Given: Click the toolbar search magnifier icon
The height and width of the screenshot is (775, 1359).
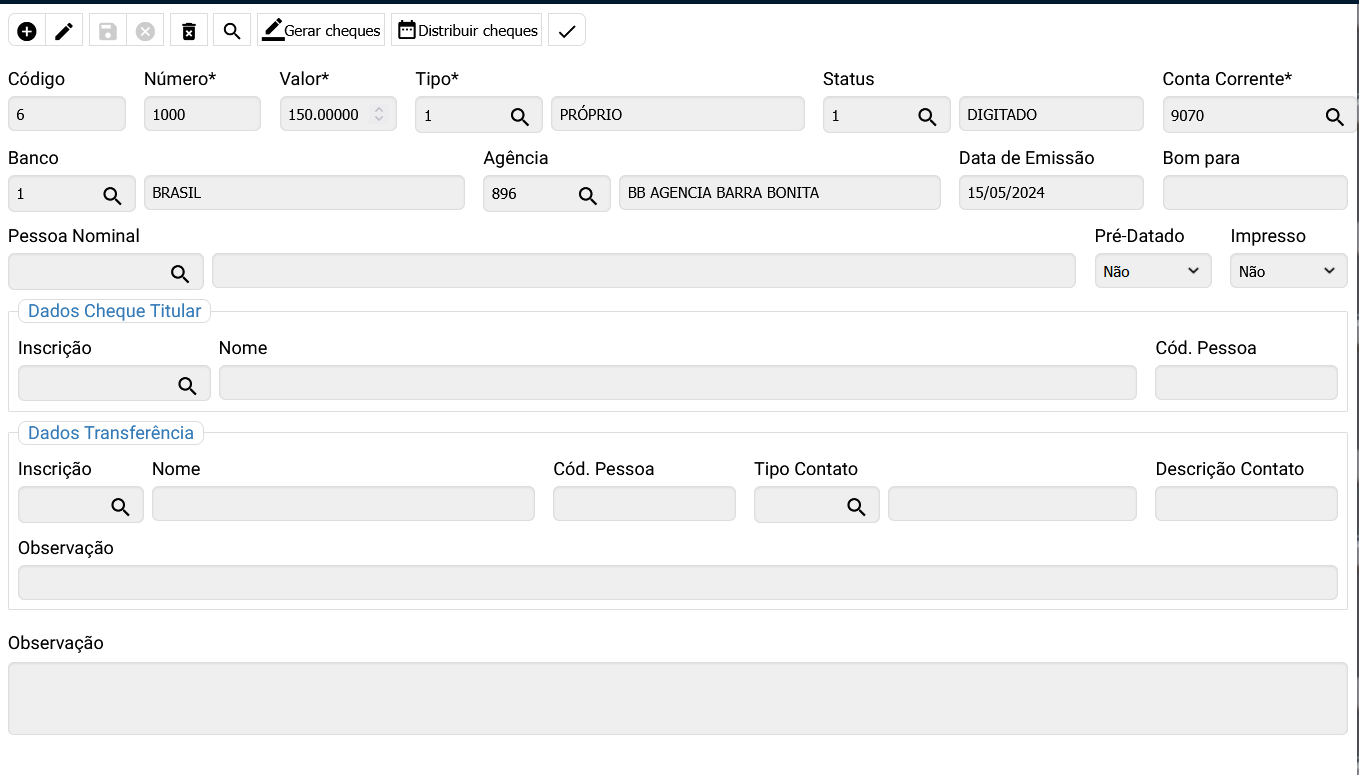Looking at the screenshot, I should tap(232, 31).
